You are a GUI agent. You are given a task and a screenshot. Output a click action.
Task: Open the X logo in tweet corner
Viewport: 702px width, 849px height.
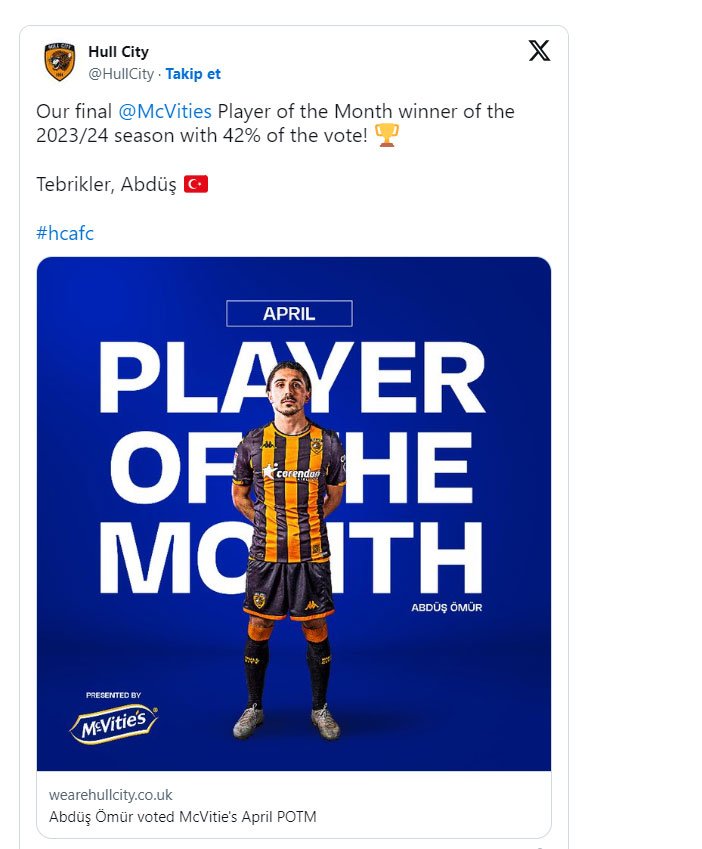[539, 52]
